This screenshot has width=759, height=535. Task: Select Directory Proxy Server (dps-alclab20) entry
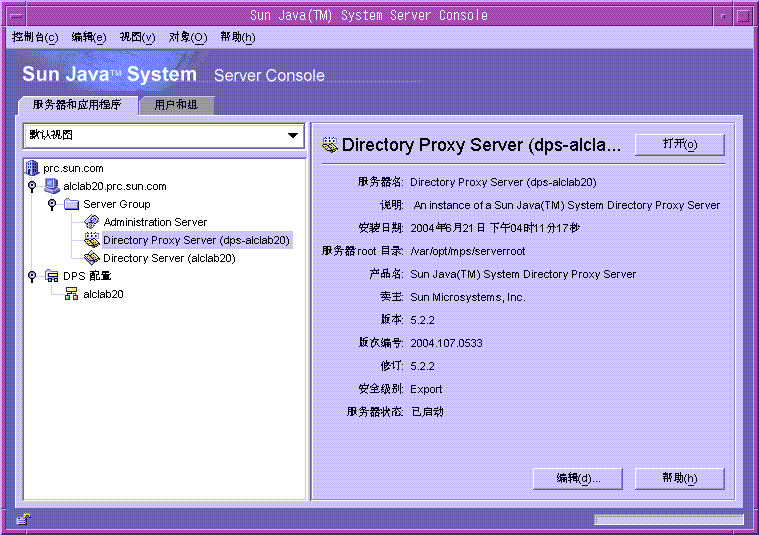coord(197,240)
